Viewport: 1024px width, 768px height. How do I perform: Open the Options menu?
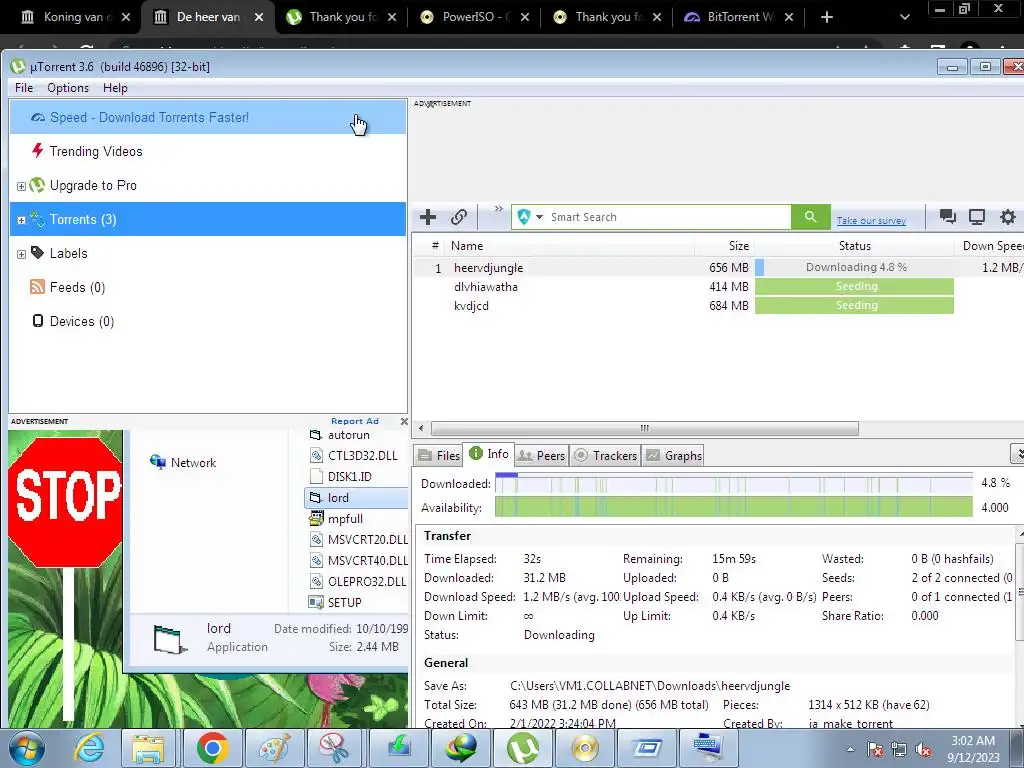[68, 88]
